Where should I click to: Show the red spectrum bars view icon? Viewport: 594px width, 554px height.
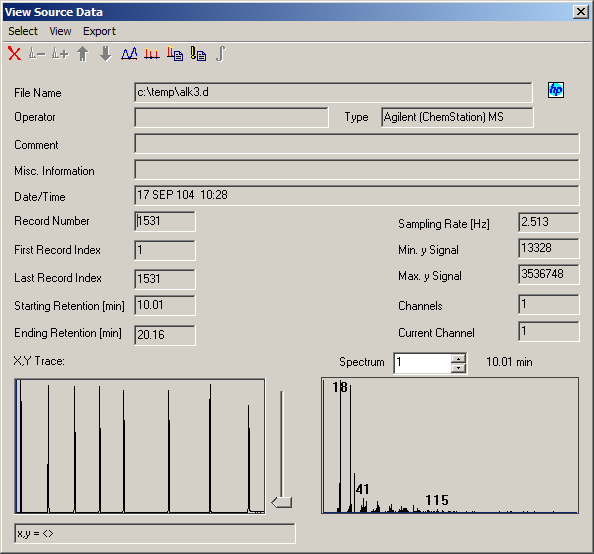(x=152, y=53)
